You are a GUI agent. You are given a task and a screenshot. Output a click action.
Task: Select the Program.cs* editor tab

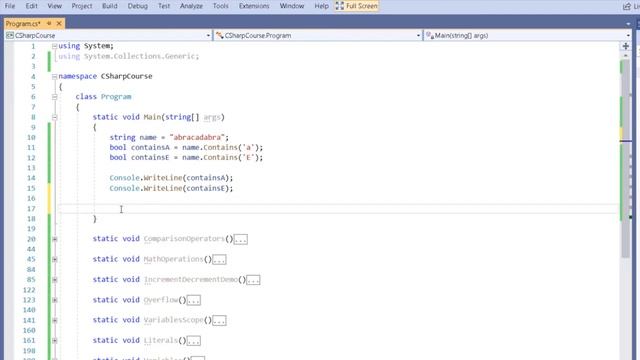coord(23,24)
